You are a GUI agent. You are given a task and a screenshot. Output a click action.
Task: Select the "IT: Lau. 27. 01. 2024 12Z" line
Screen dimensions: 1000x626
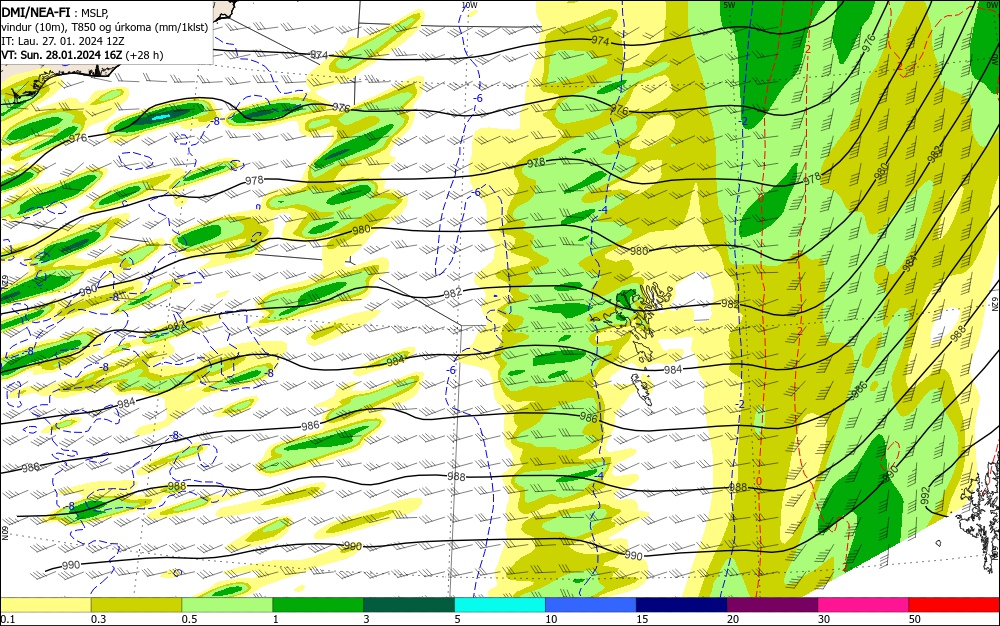(x=62, y=41)
